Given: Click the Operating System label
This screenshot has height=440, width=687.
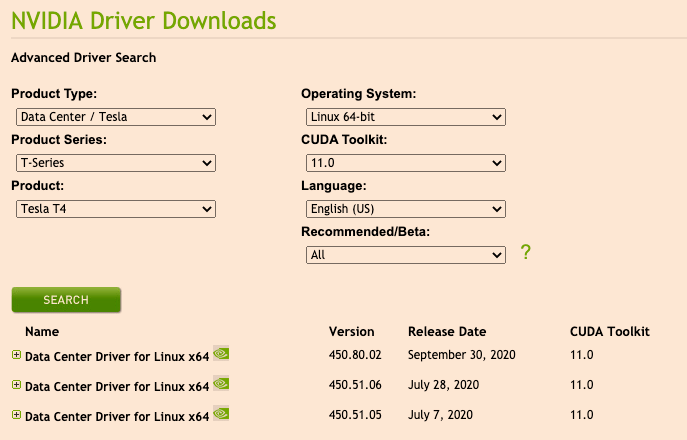Looking at the screenshot, I should 358,94.
